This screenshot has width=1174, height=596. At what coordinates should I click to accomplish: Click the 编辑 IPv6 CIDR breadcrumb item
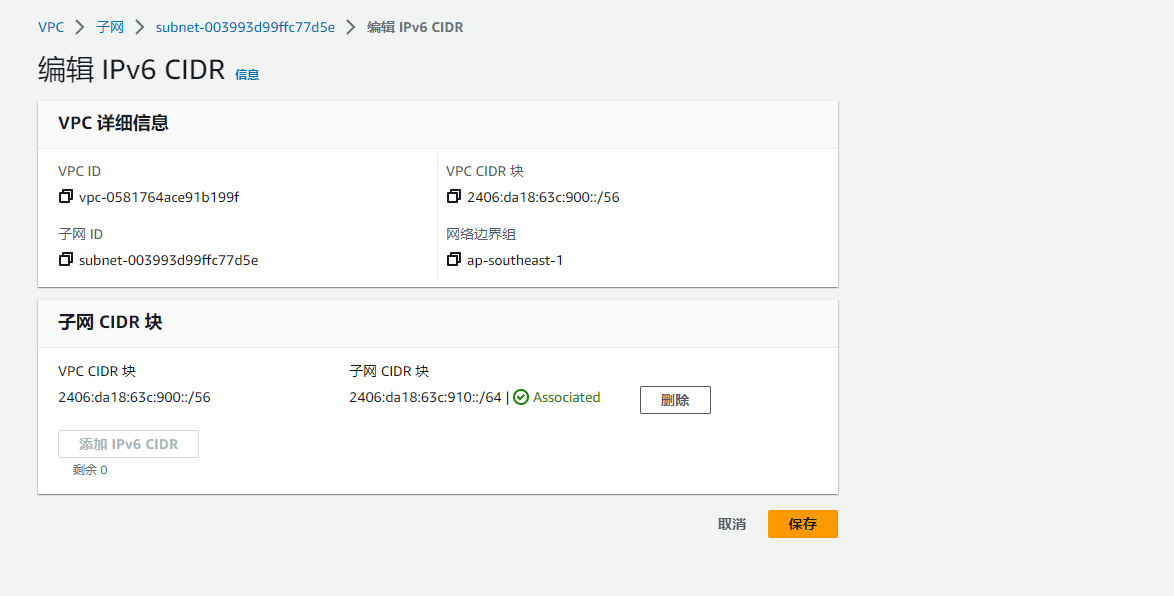click(x=415, y=27)
